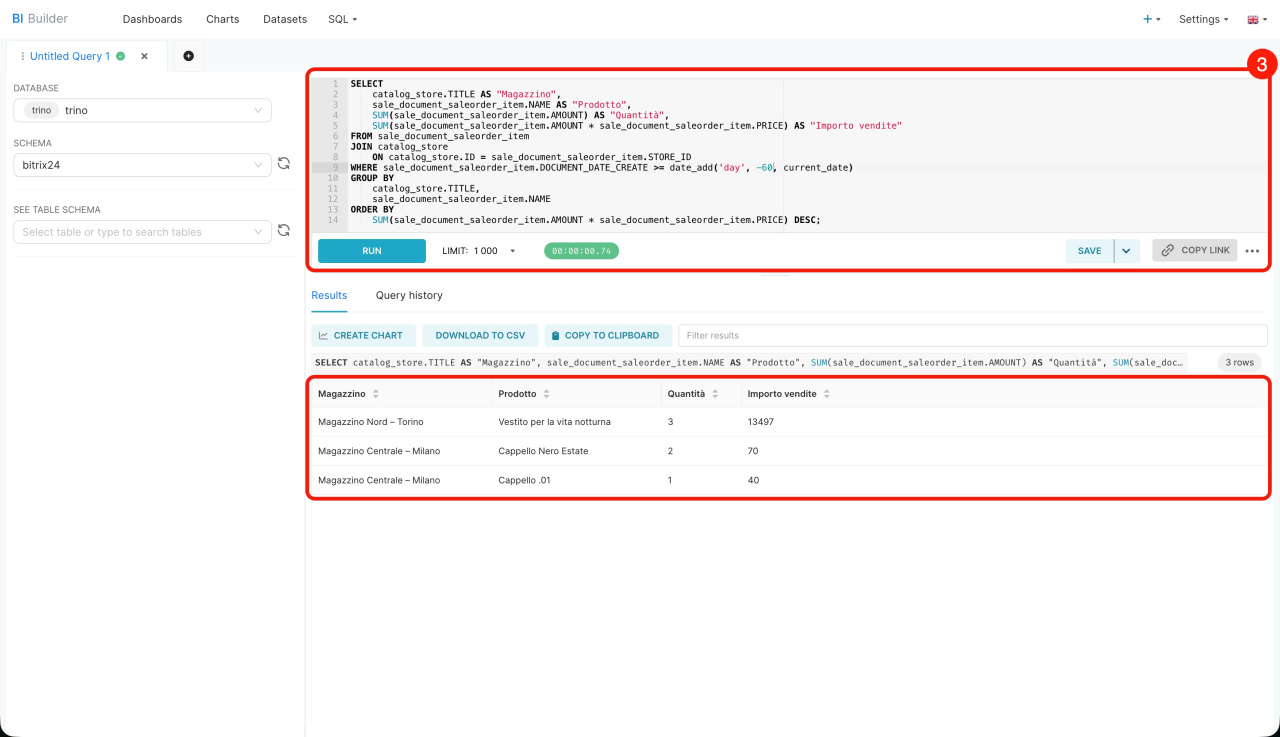Expand the Save button arrow
Screen dimensions: 1280x737
coord(1126,251)
